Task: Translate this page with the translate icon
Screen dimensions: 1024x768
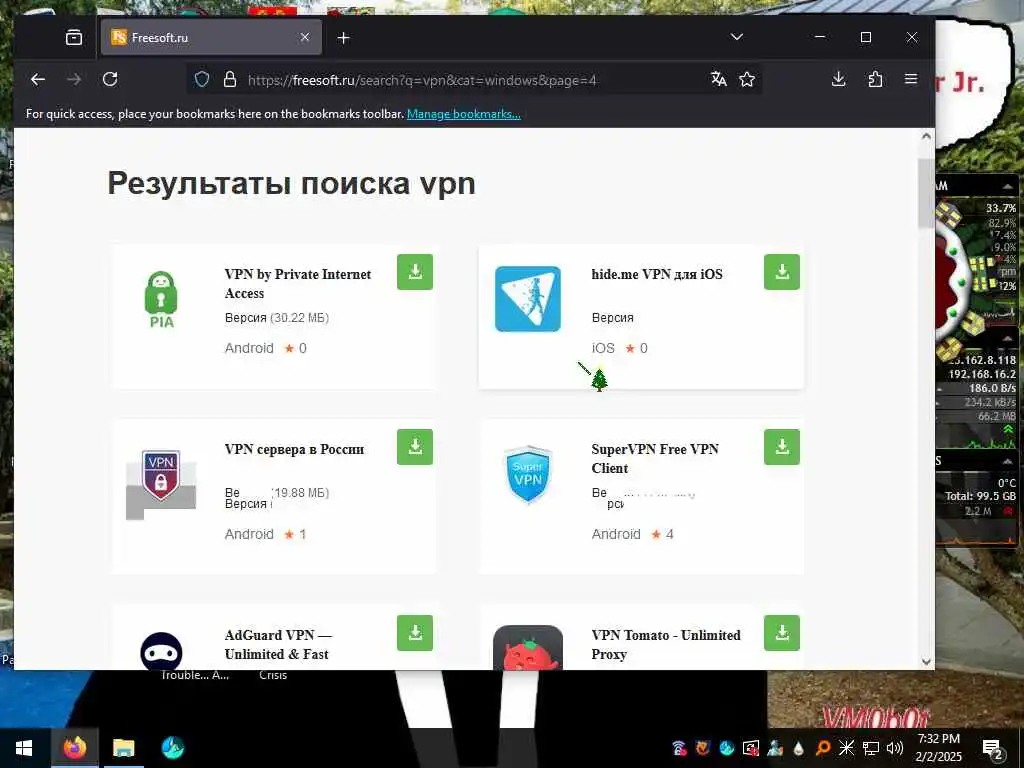Action: coord(718,80)
